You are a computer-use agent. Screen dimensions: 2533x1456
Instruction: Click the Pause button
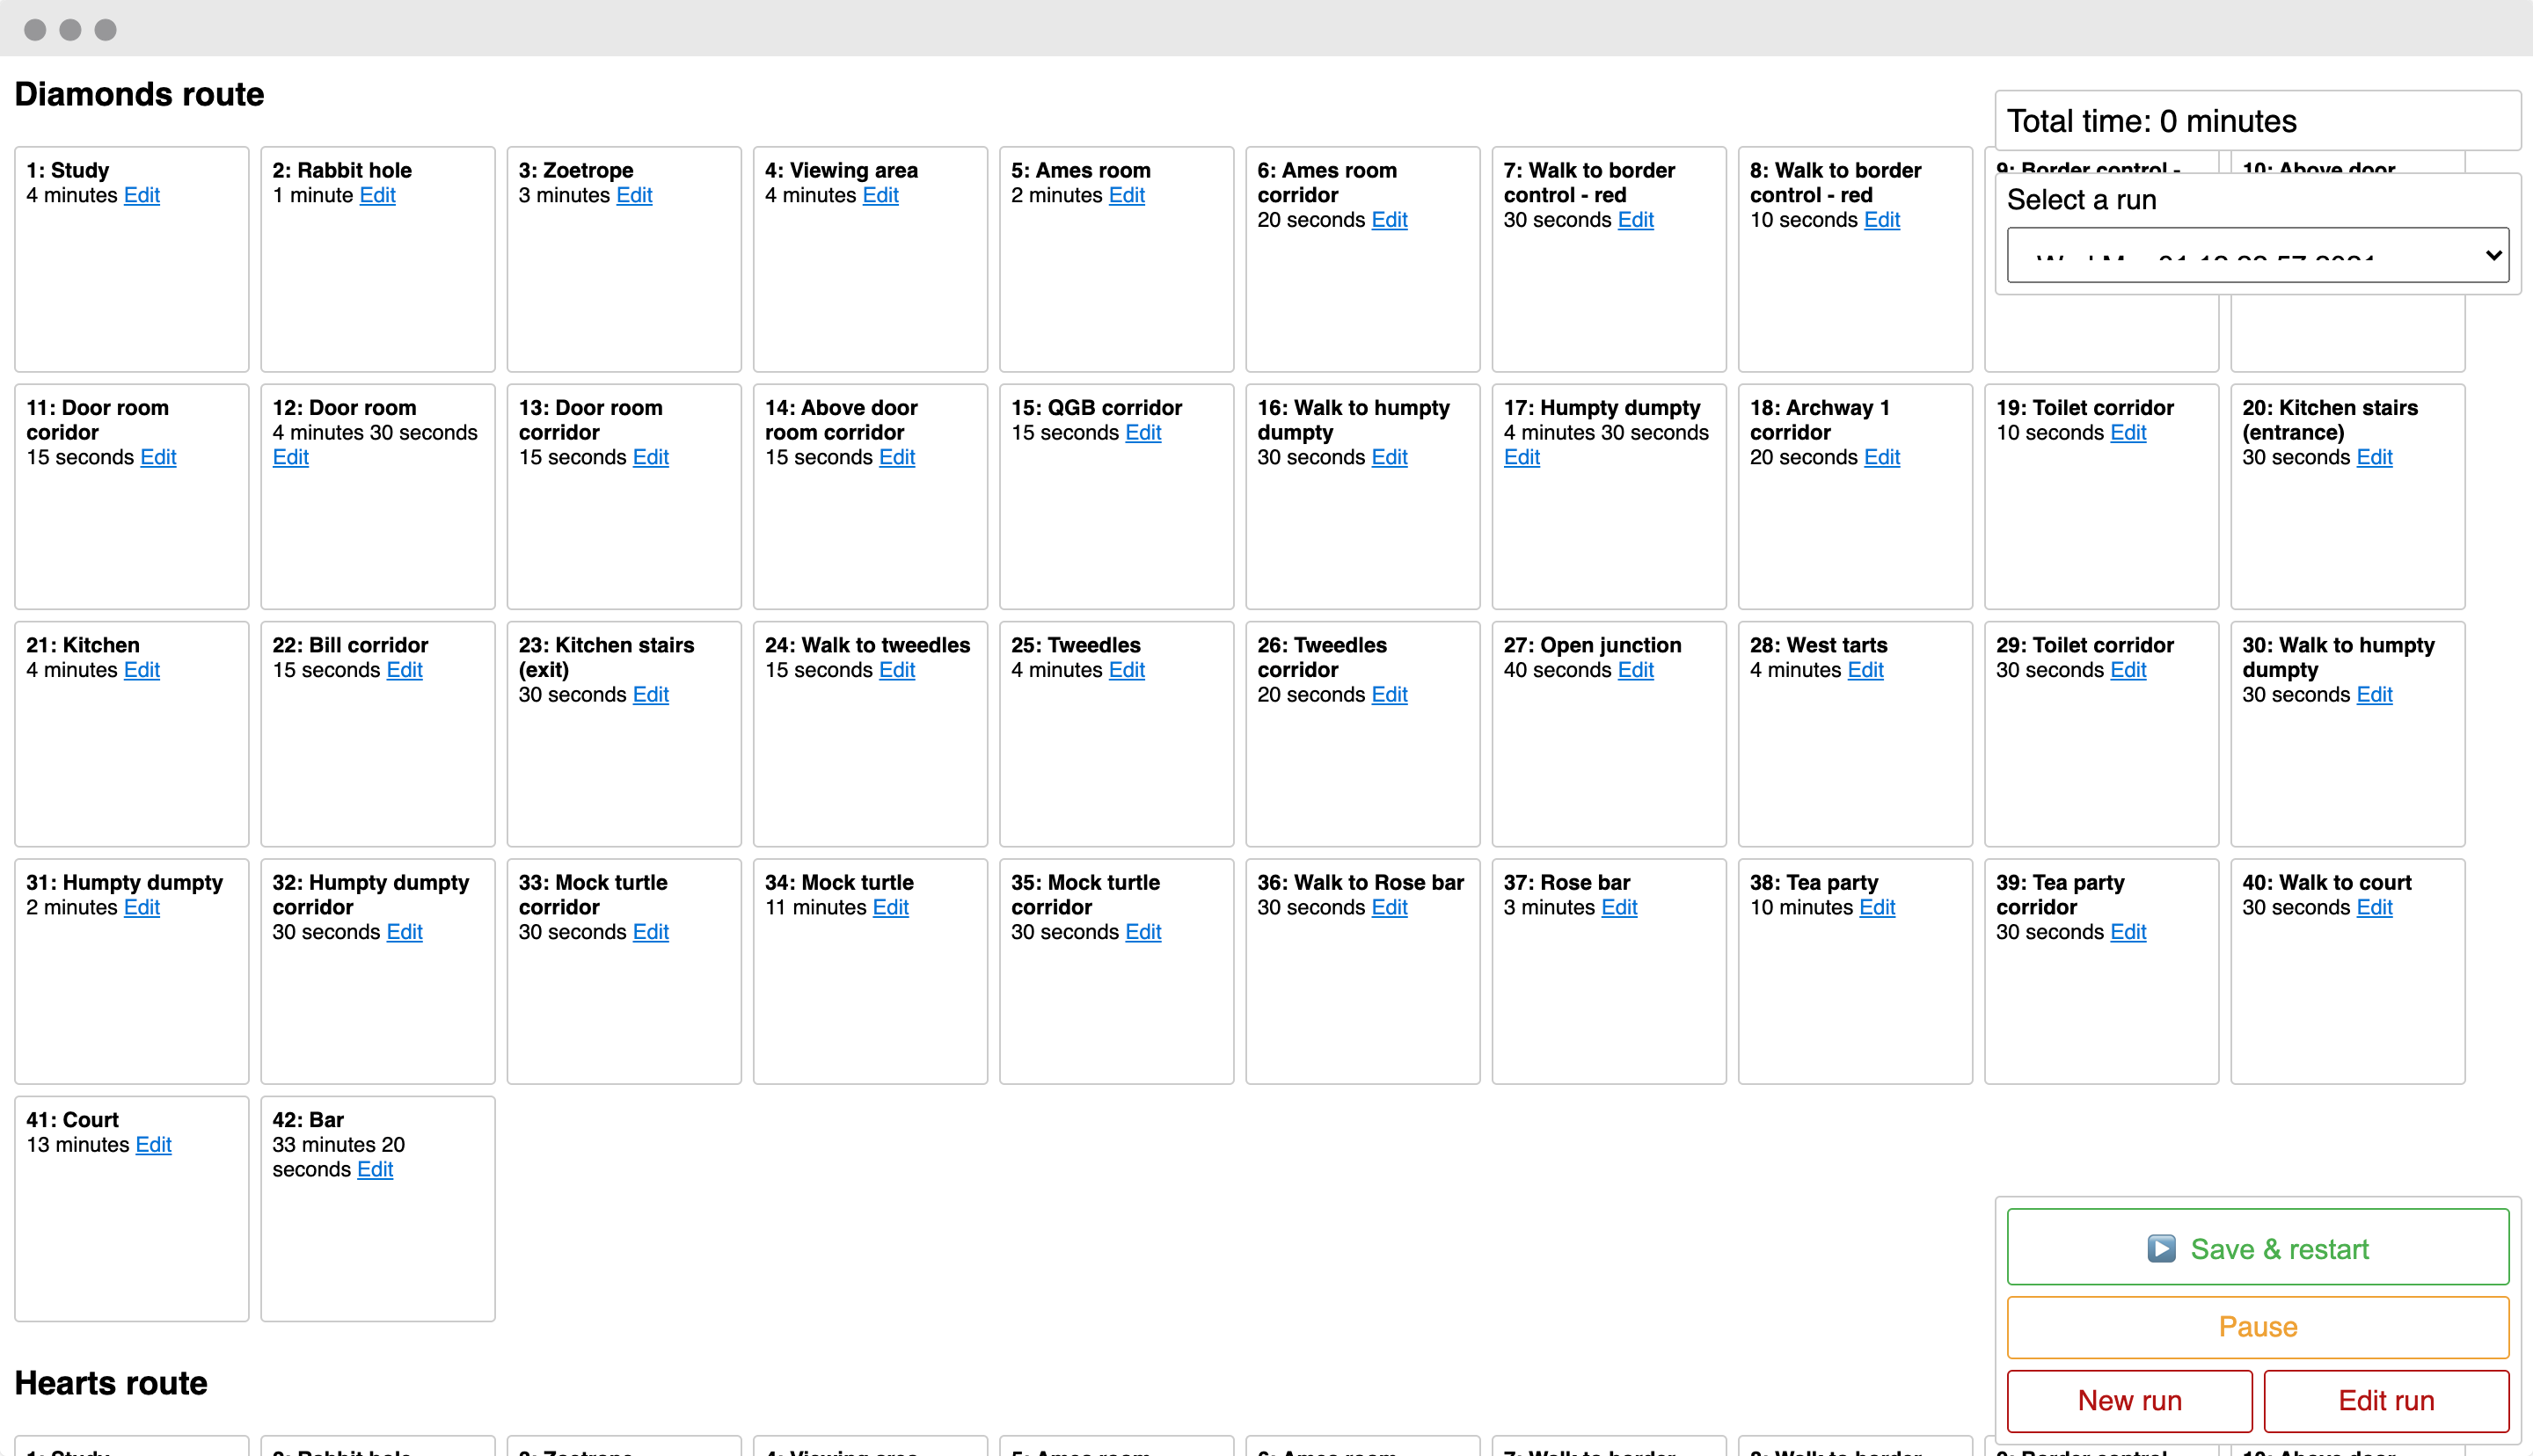click(x=2257, y=1327)
